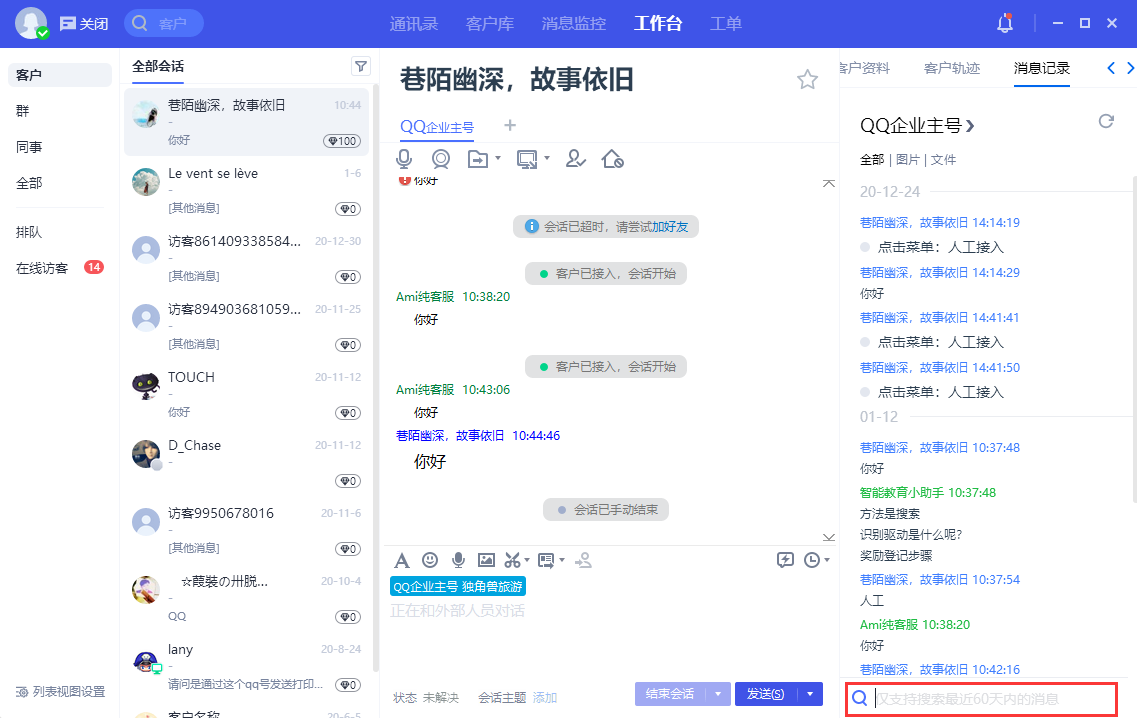Select the 工作台 tab
1137x718 pixels.
coord(658,24)
